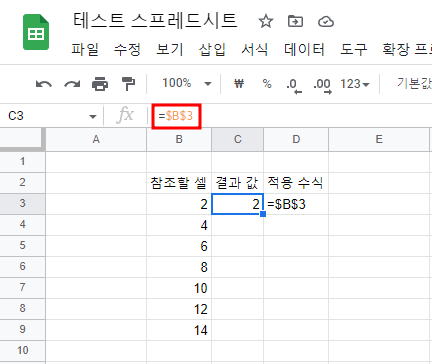
Task: Expand the name box dropdown arrow
Action: (93, 116)
